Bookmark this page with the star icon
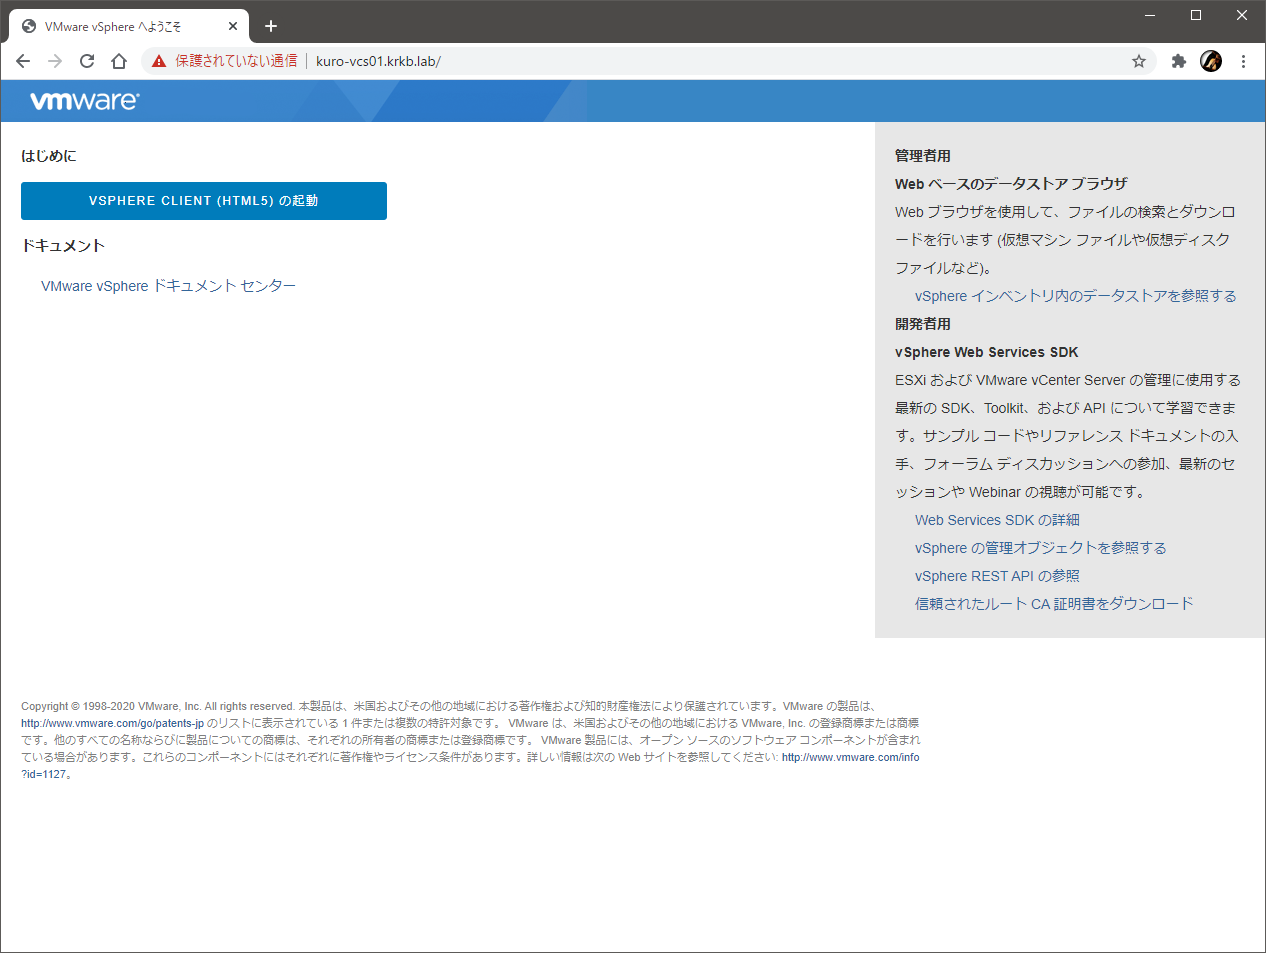1266x953 pixels. pos(1138,61)
